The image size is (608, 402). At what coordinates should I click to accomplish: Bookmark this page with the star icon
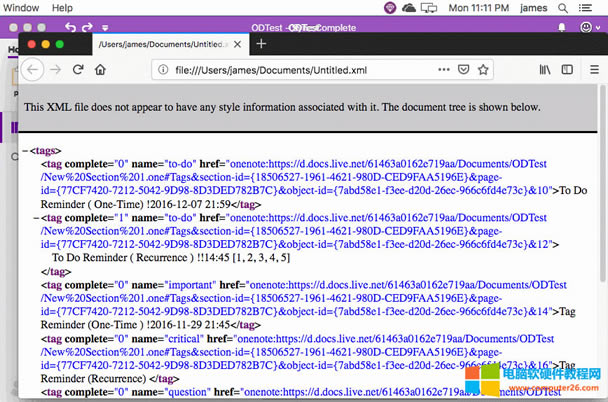click(483, 69)
